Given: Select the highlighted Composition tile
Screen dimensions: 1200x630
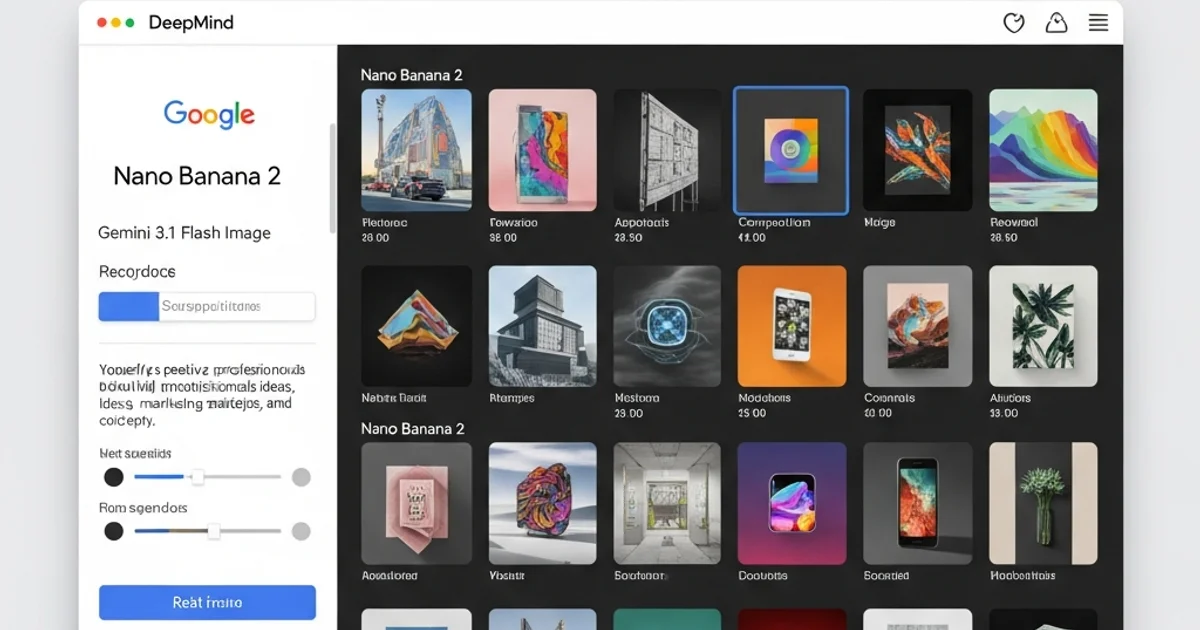Looking at the screenshot, I should [791, 150].
